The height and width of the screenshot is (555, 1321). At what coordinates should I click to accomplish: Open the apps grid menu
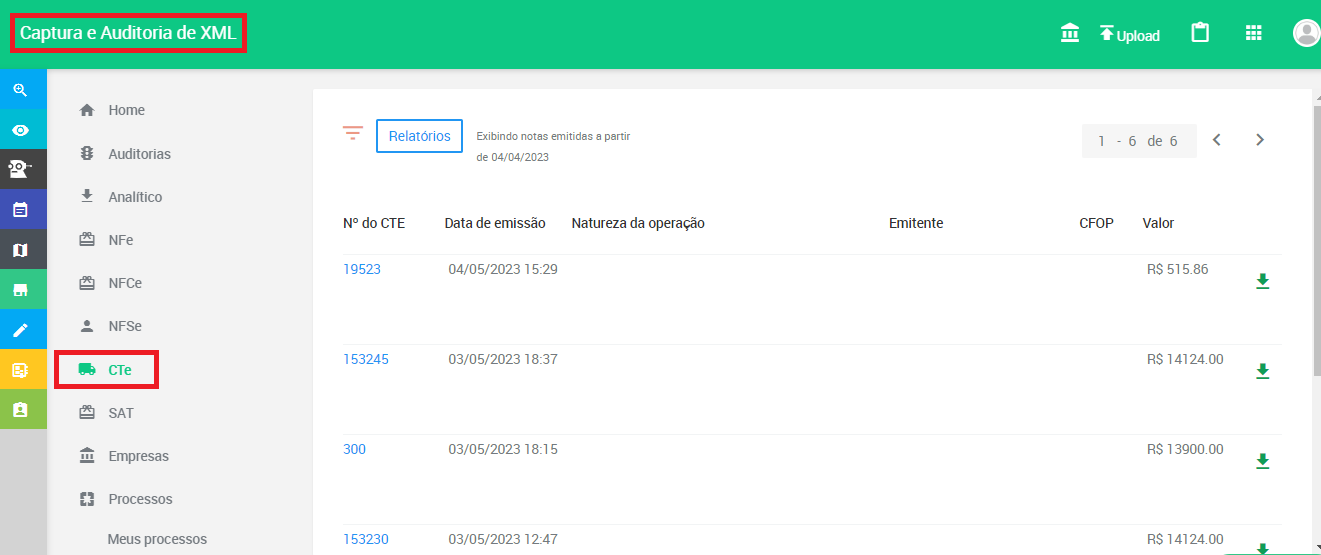tap(1254, 33)
